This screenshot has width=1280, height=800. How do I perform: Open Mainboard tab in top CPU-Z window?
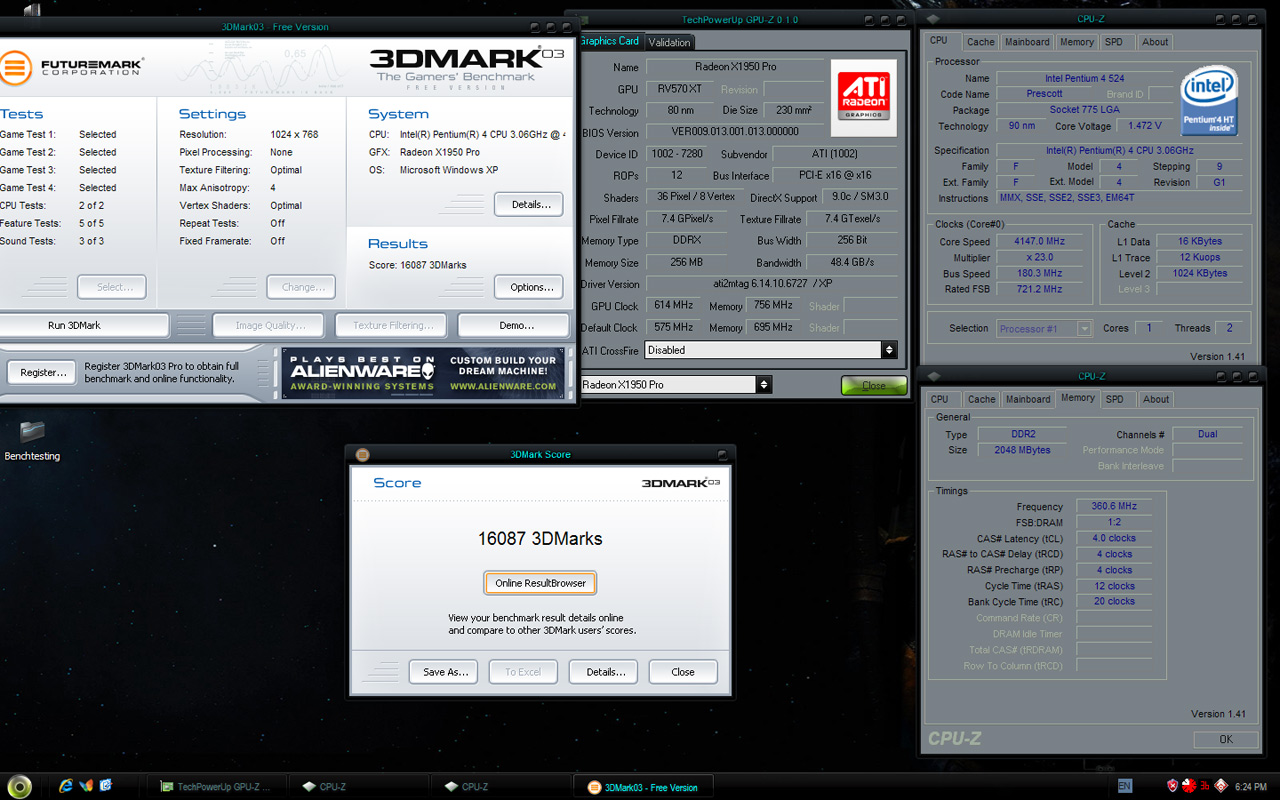click(x=1027, y=42)
